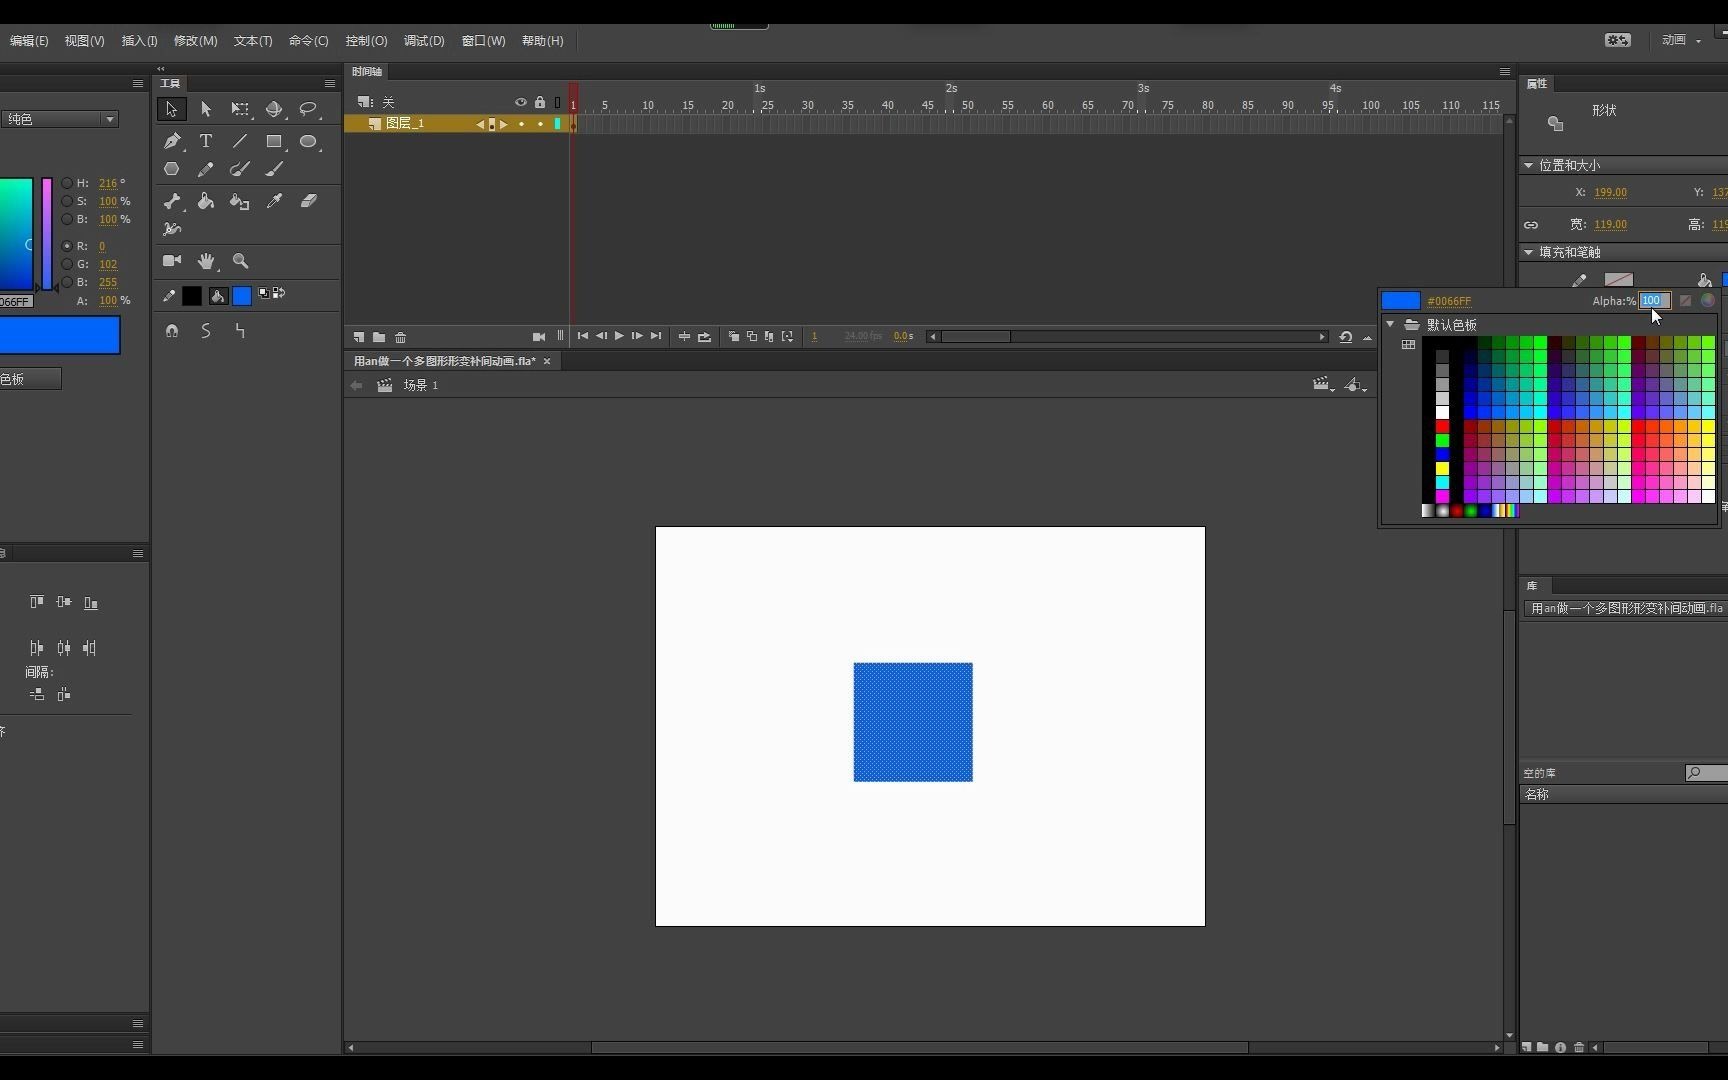Open the edit scene clapper dropdown

point(1323,384)
